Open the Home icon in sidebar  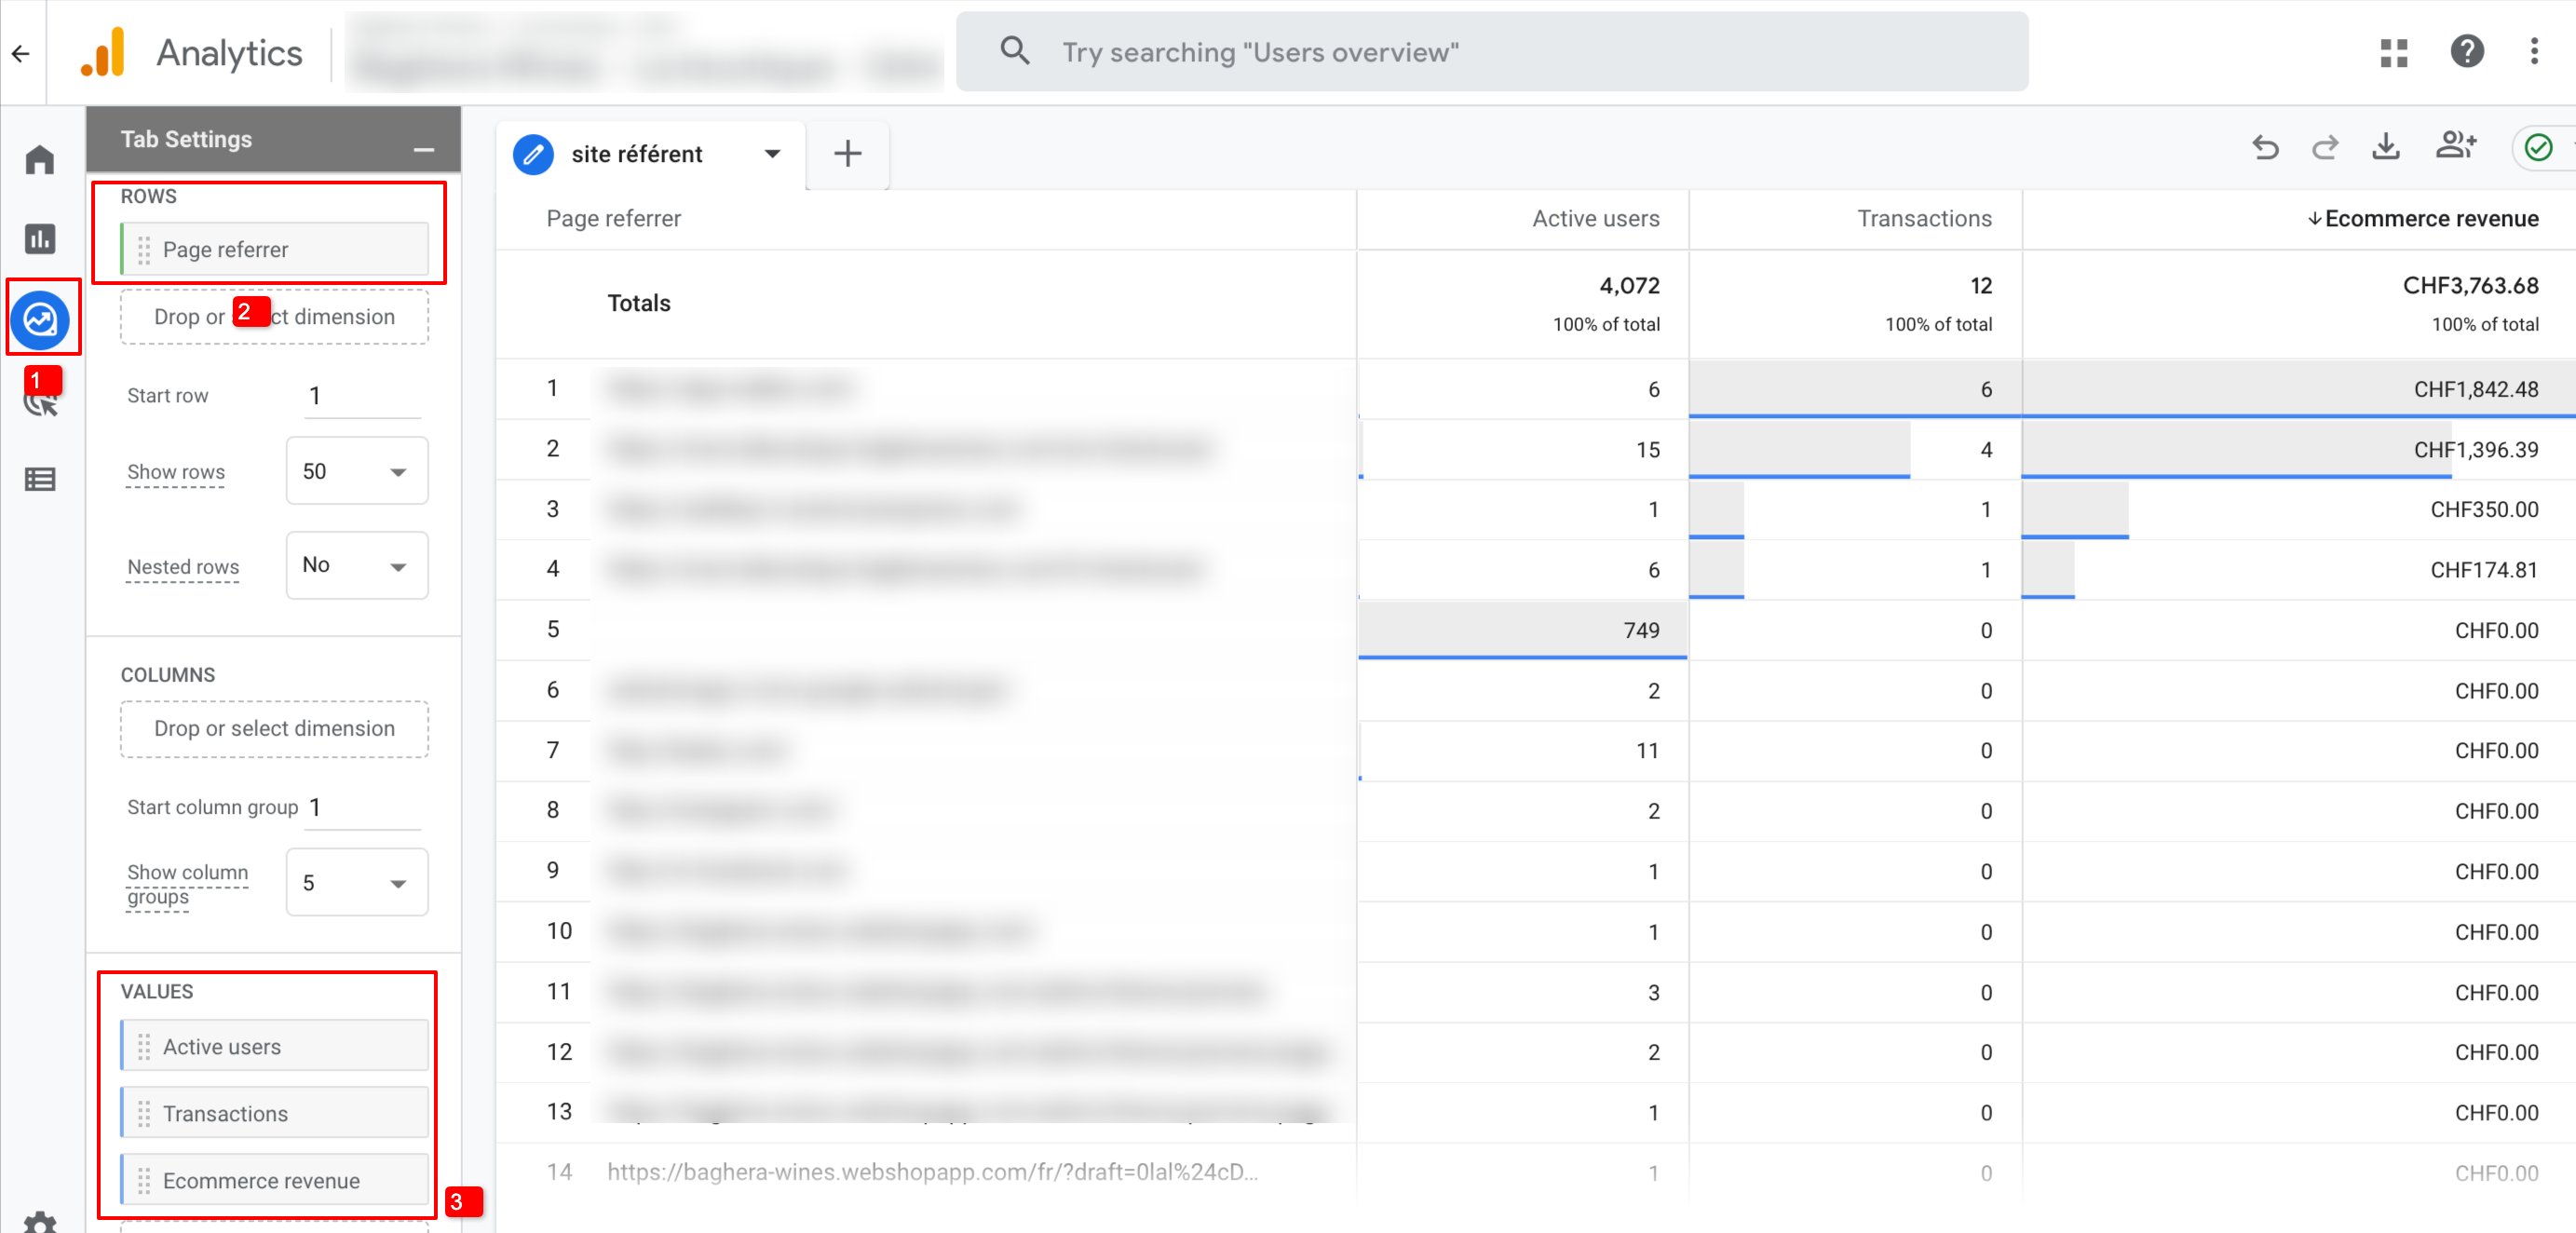coord(40,160)
